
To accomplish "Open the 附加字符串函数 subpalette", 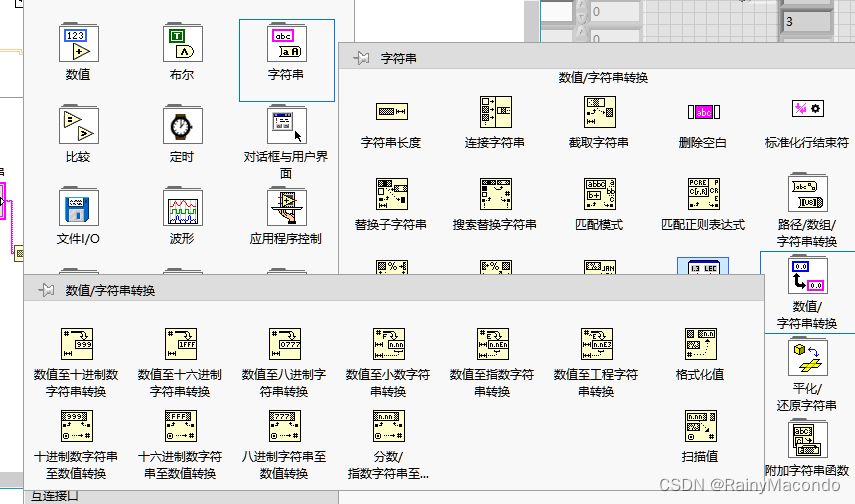I will pyautogui.click(x=808, y=439).
